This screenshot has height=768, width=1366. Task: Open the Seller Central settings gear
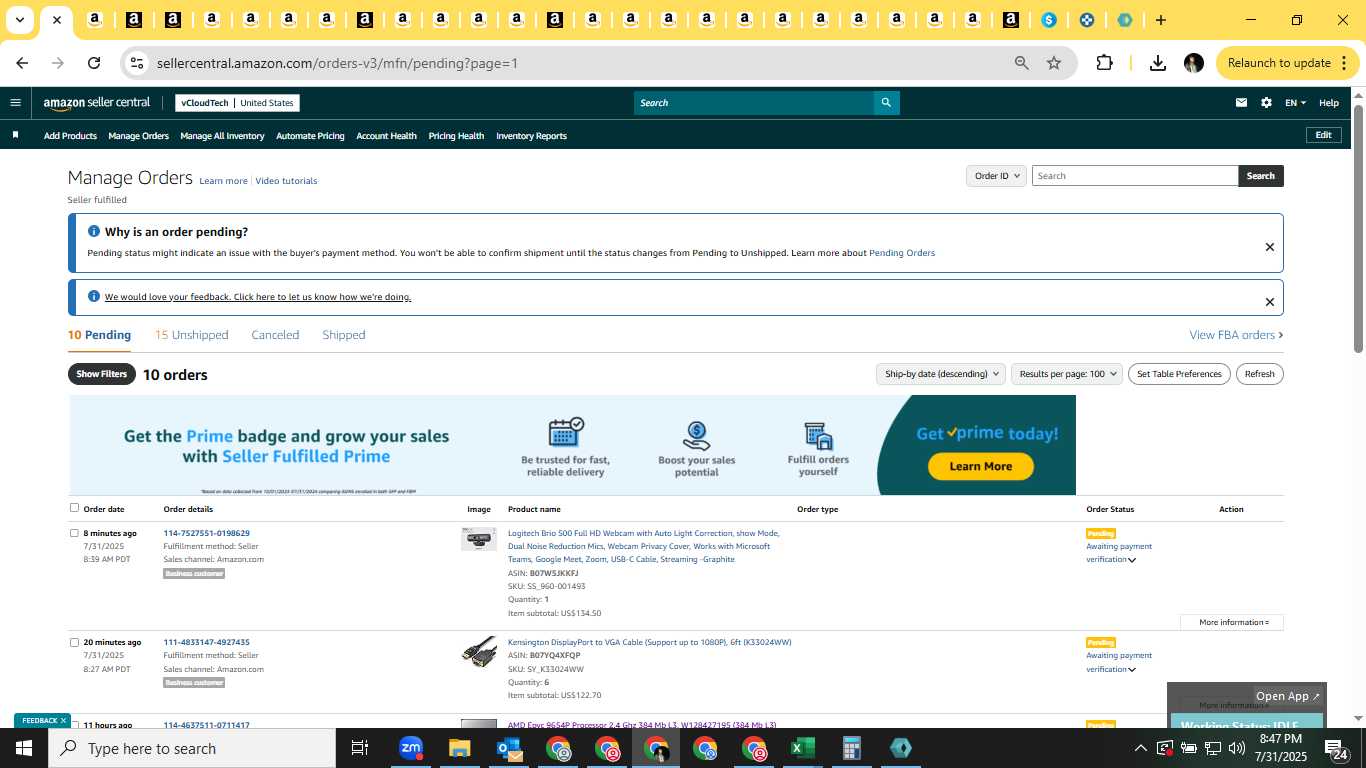pos(1266,103)
